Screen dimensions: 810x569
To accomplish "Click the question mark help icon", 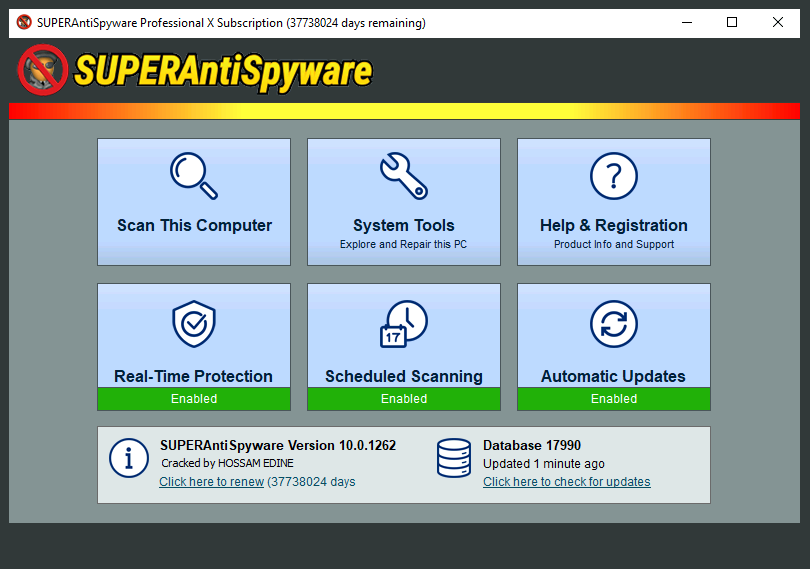I will [x=614, y=176].
